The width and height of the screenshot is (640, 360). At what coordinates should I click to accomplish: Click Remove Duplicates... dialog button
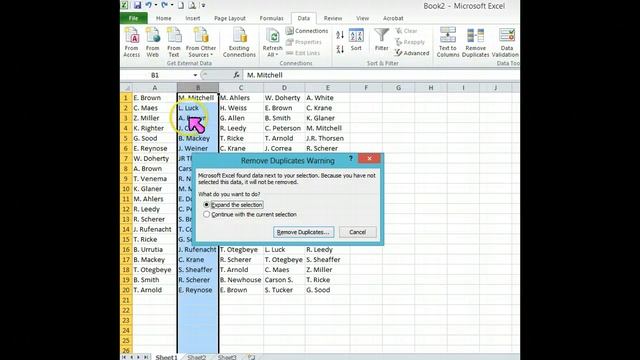pos(303,232)
